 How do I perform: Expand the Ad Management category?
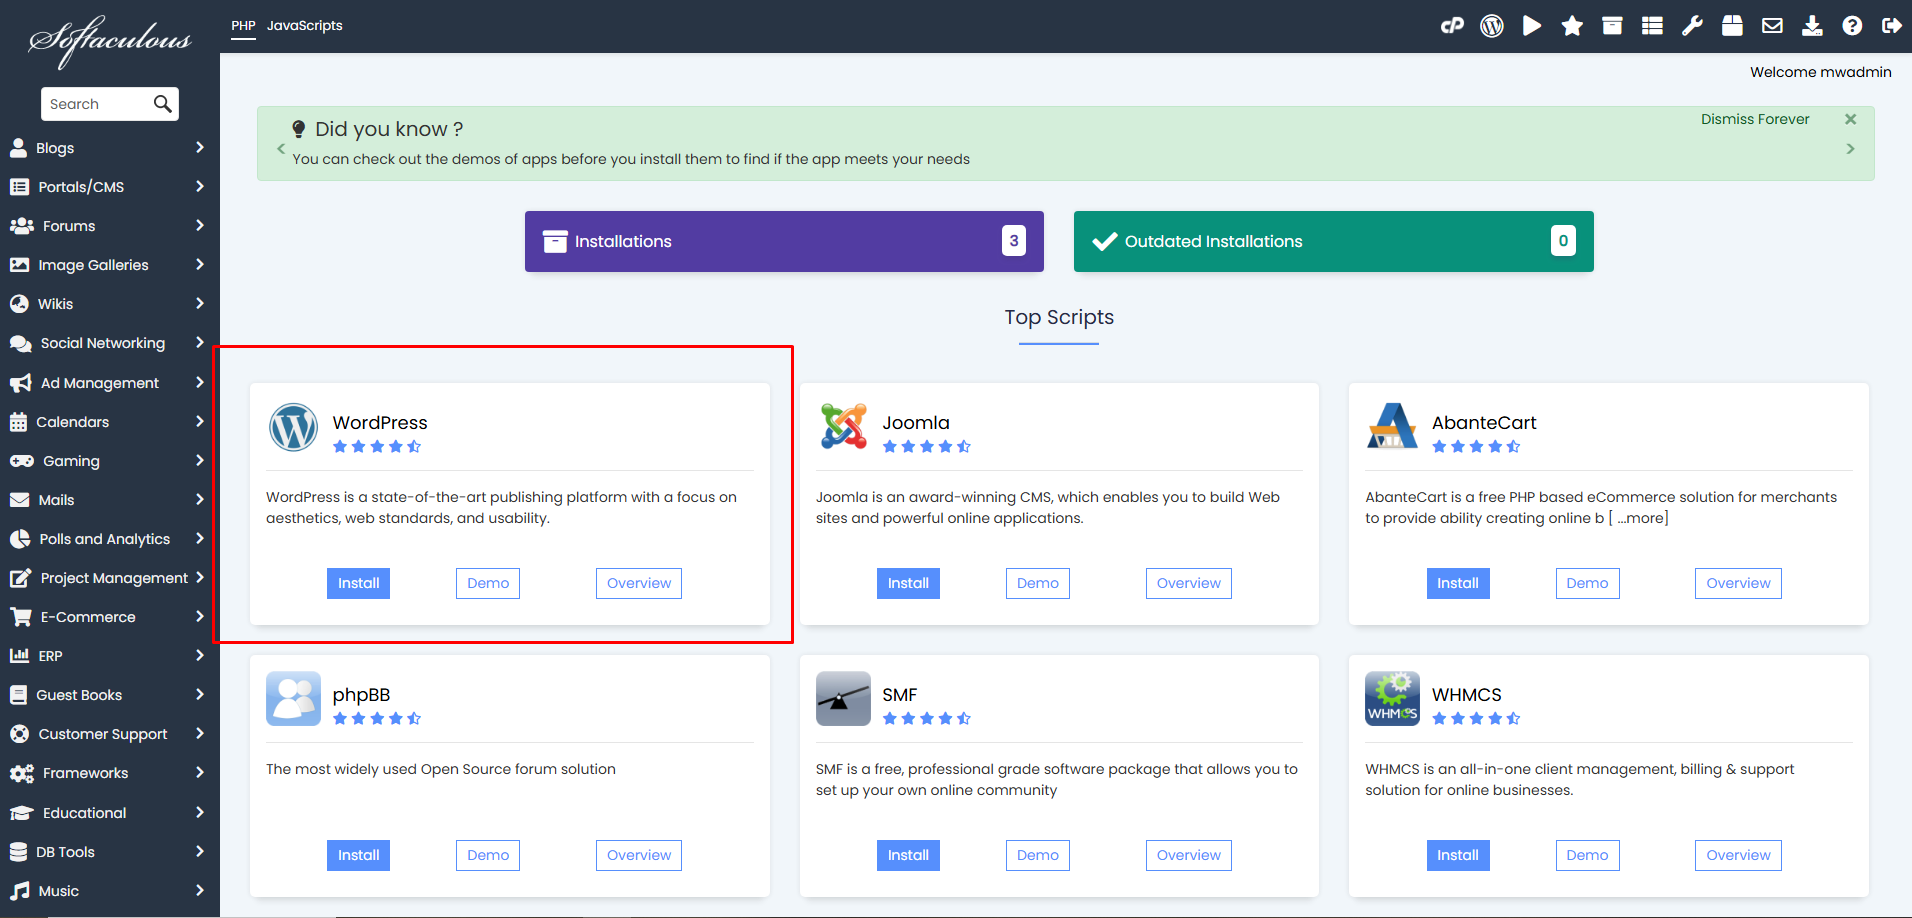tap(200, 383)
